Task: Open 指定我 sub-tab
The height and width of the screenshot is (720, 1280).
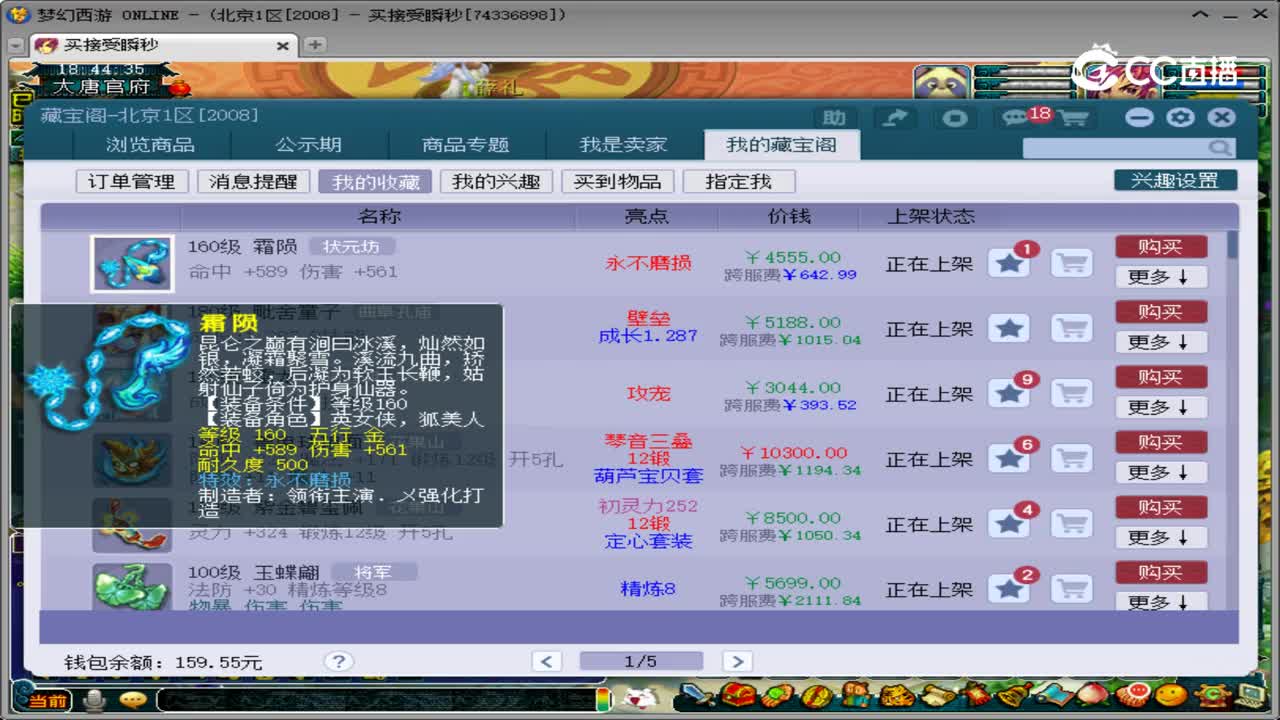Action: click(x=739, y=181)
